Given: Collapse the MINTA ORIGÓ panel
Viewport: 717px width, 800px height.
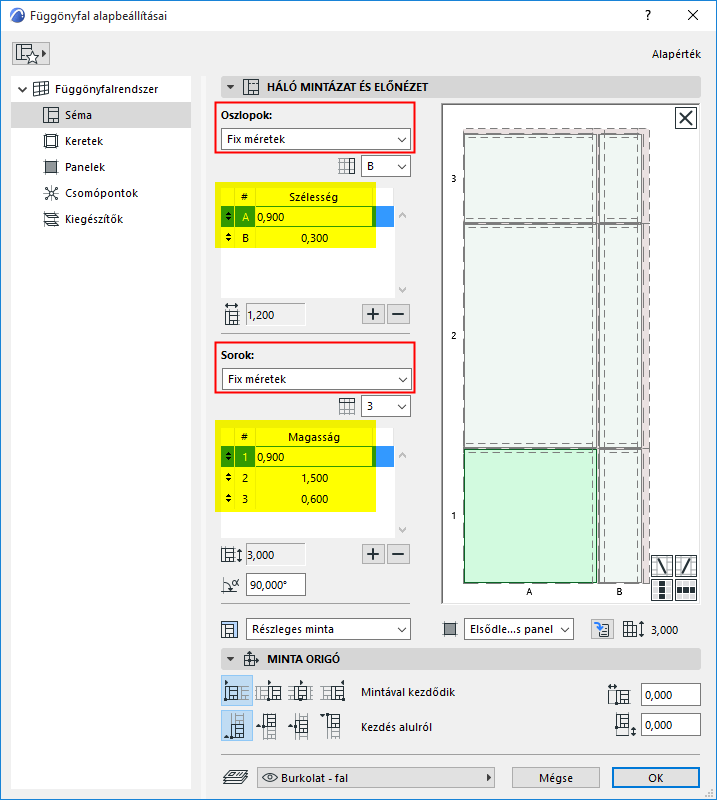Looking at the screenshot, I should pos(231,659).
